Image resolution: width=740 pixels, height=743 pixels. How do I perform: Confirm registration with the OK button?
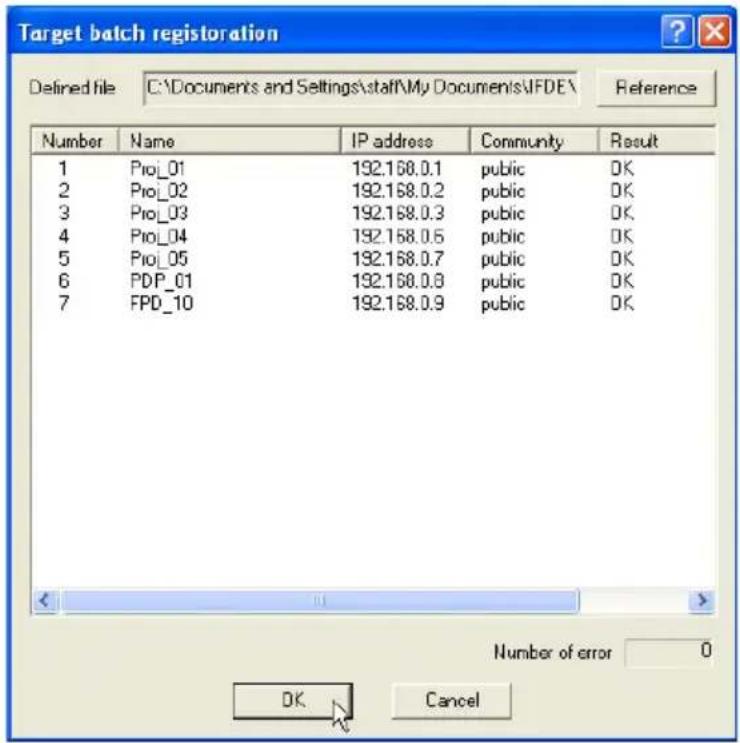293,700
